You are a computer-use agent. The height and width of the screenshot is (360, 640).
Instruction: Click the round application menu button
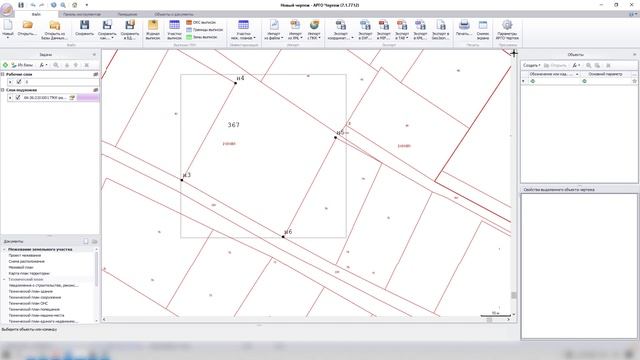tap(7, 9)
